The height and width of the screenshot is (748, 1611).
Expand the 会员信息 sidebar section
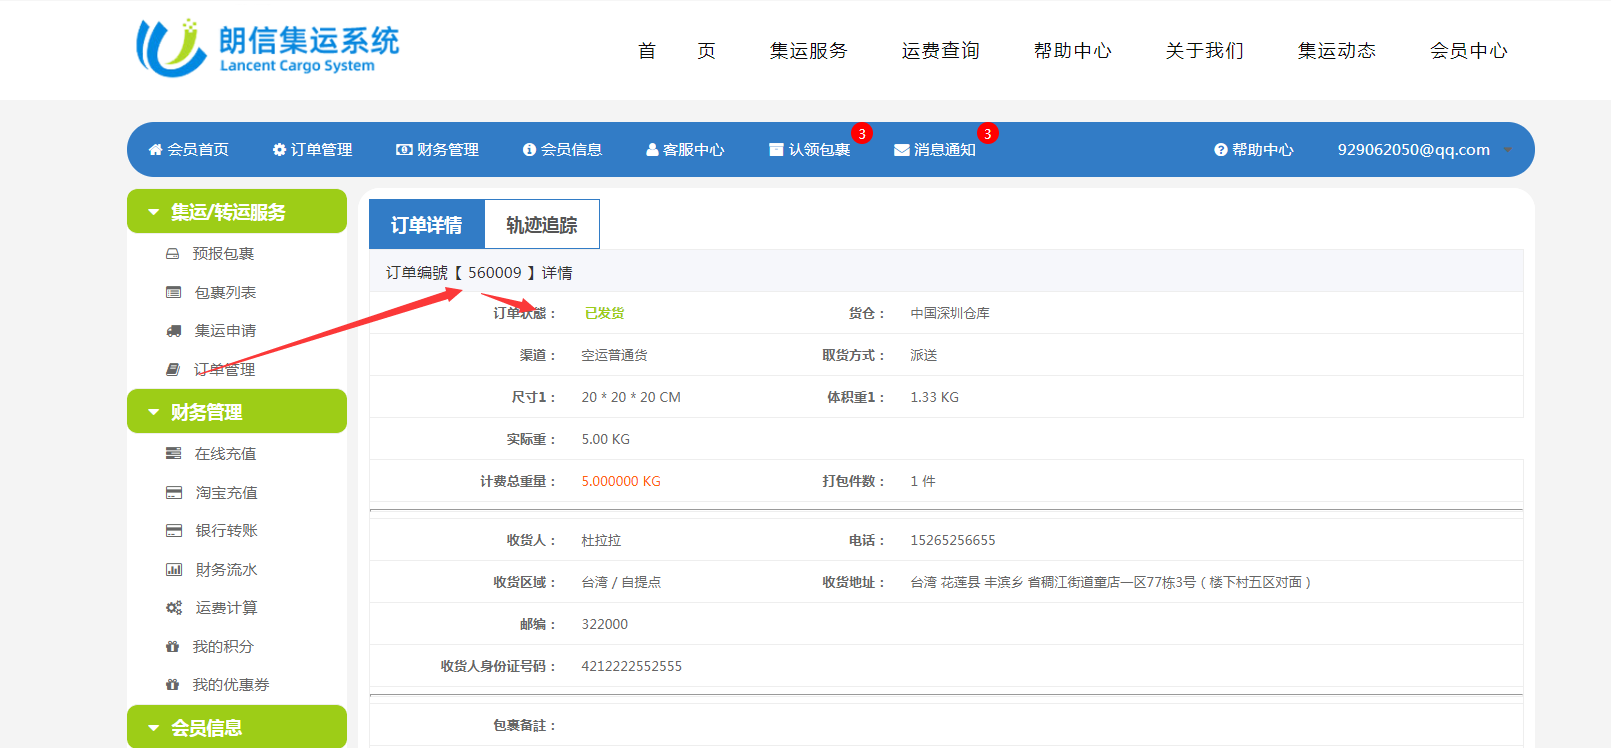(236, 727)
